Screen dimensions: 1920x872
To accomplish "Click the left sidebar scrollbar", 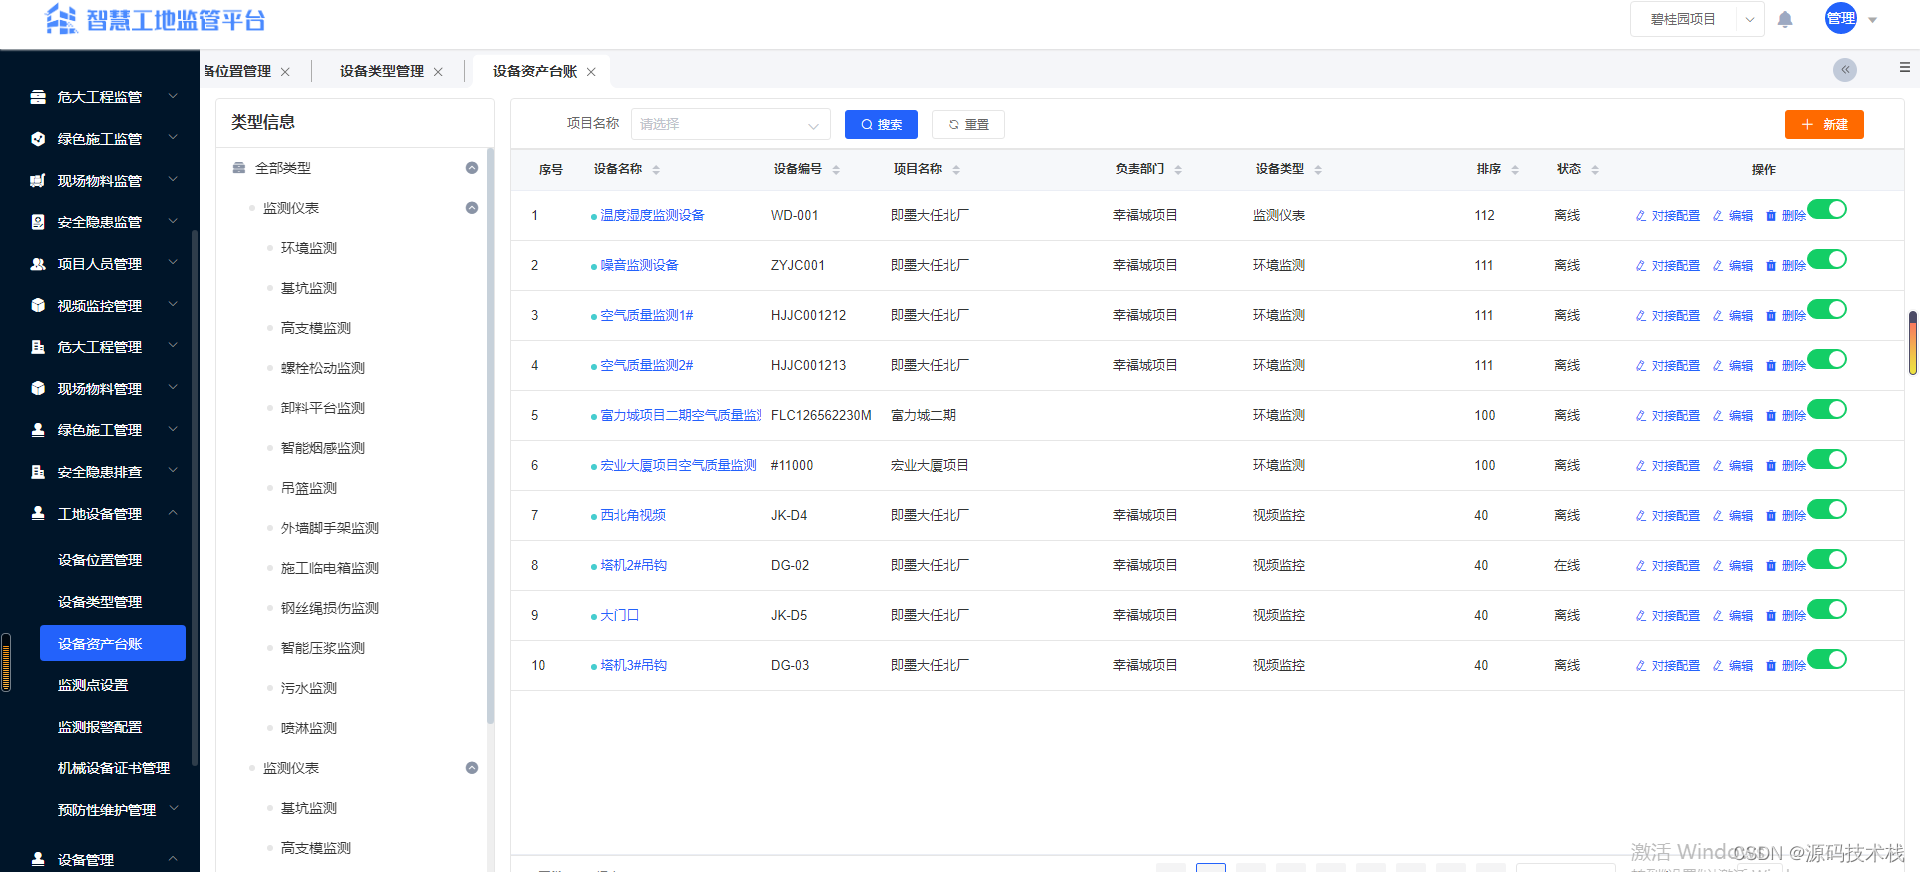I will [x=195, y=500].
